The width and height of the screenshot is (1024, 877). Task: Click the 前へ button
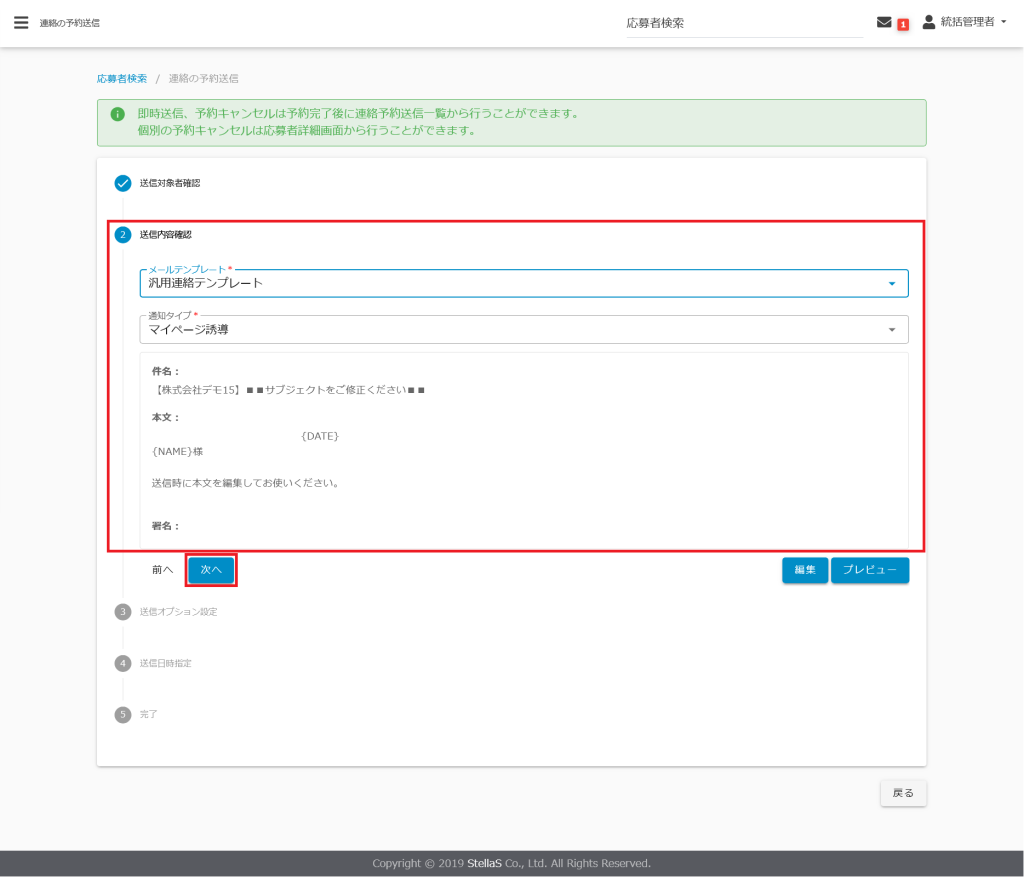[162, 570]
